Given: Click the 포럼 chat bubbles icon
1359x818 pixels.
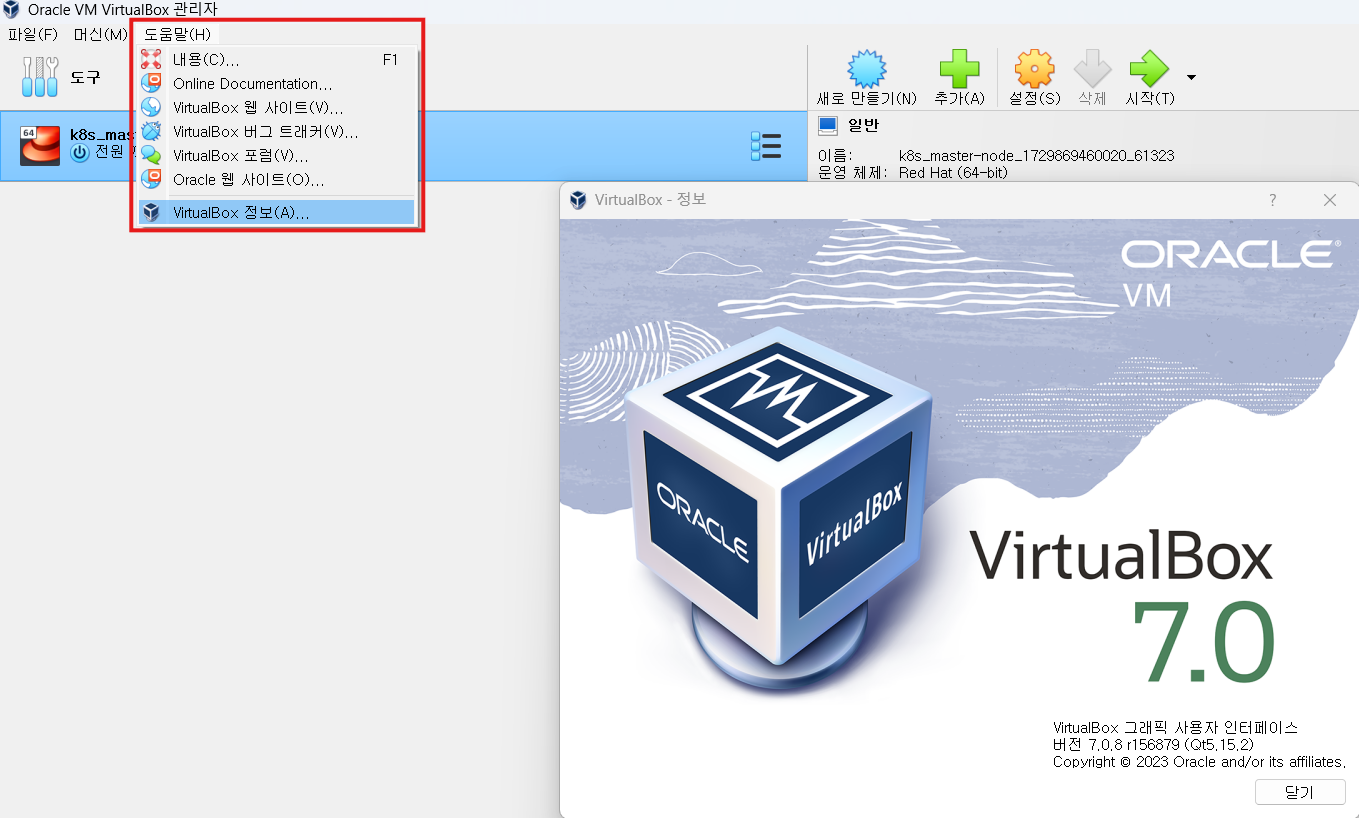Looking at the screenshot, I should 151,156.
